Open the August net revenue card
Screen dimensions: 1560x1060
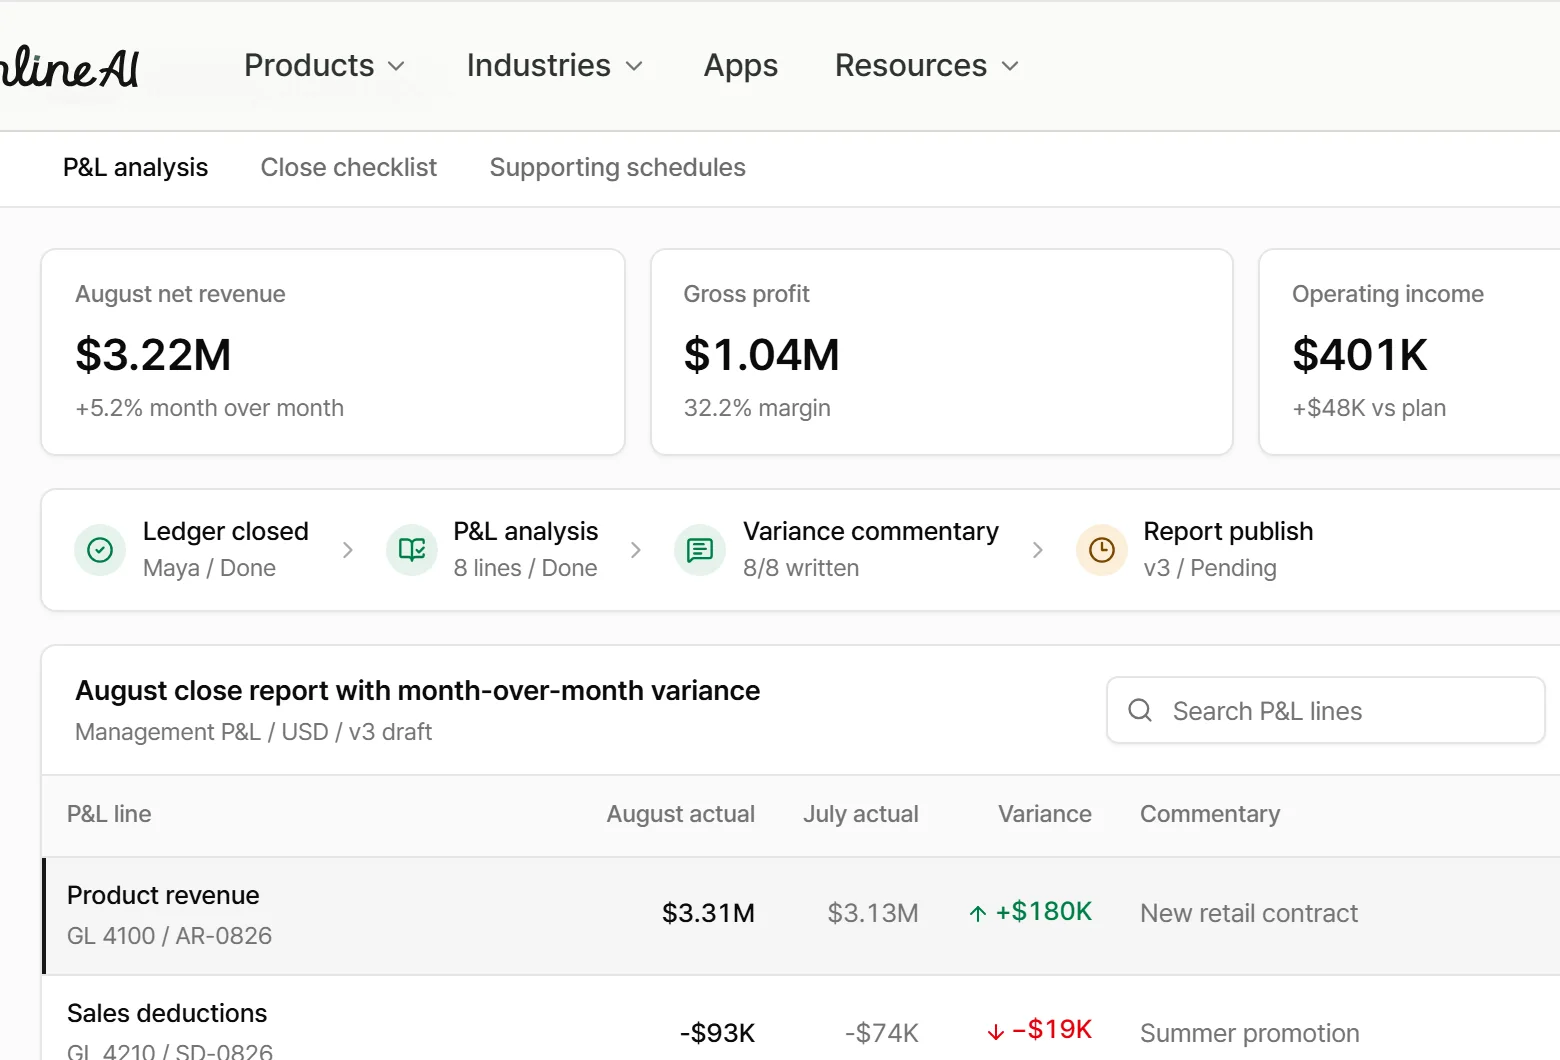pyautogui.click(x=333, y=352)
